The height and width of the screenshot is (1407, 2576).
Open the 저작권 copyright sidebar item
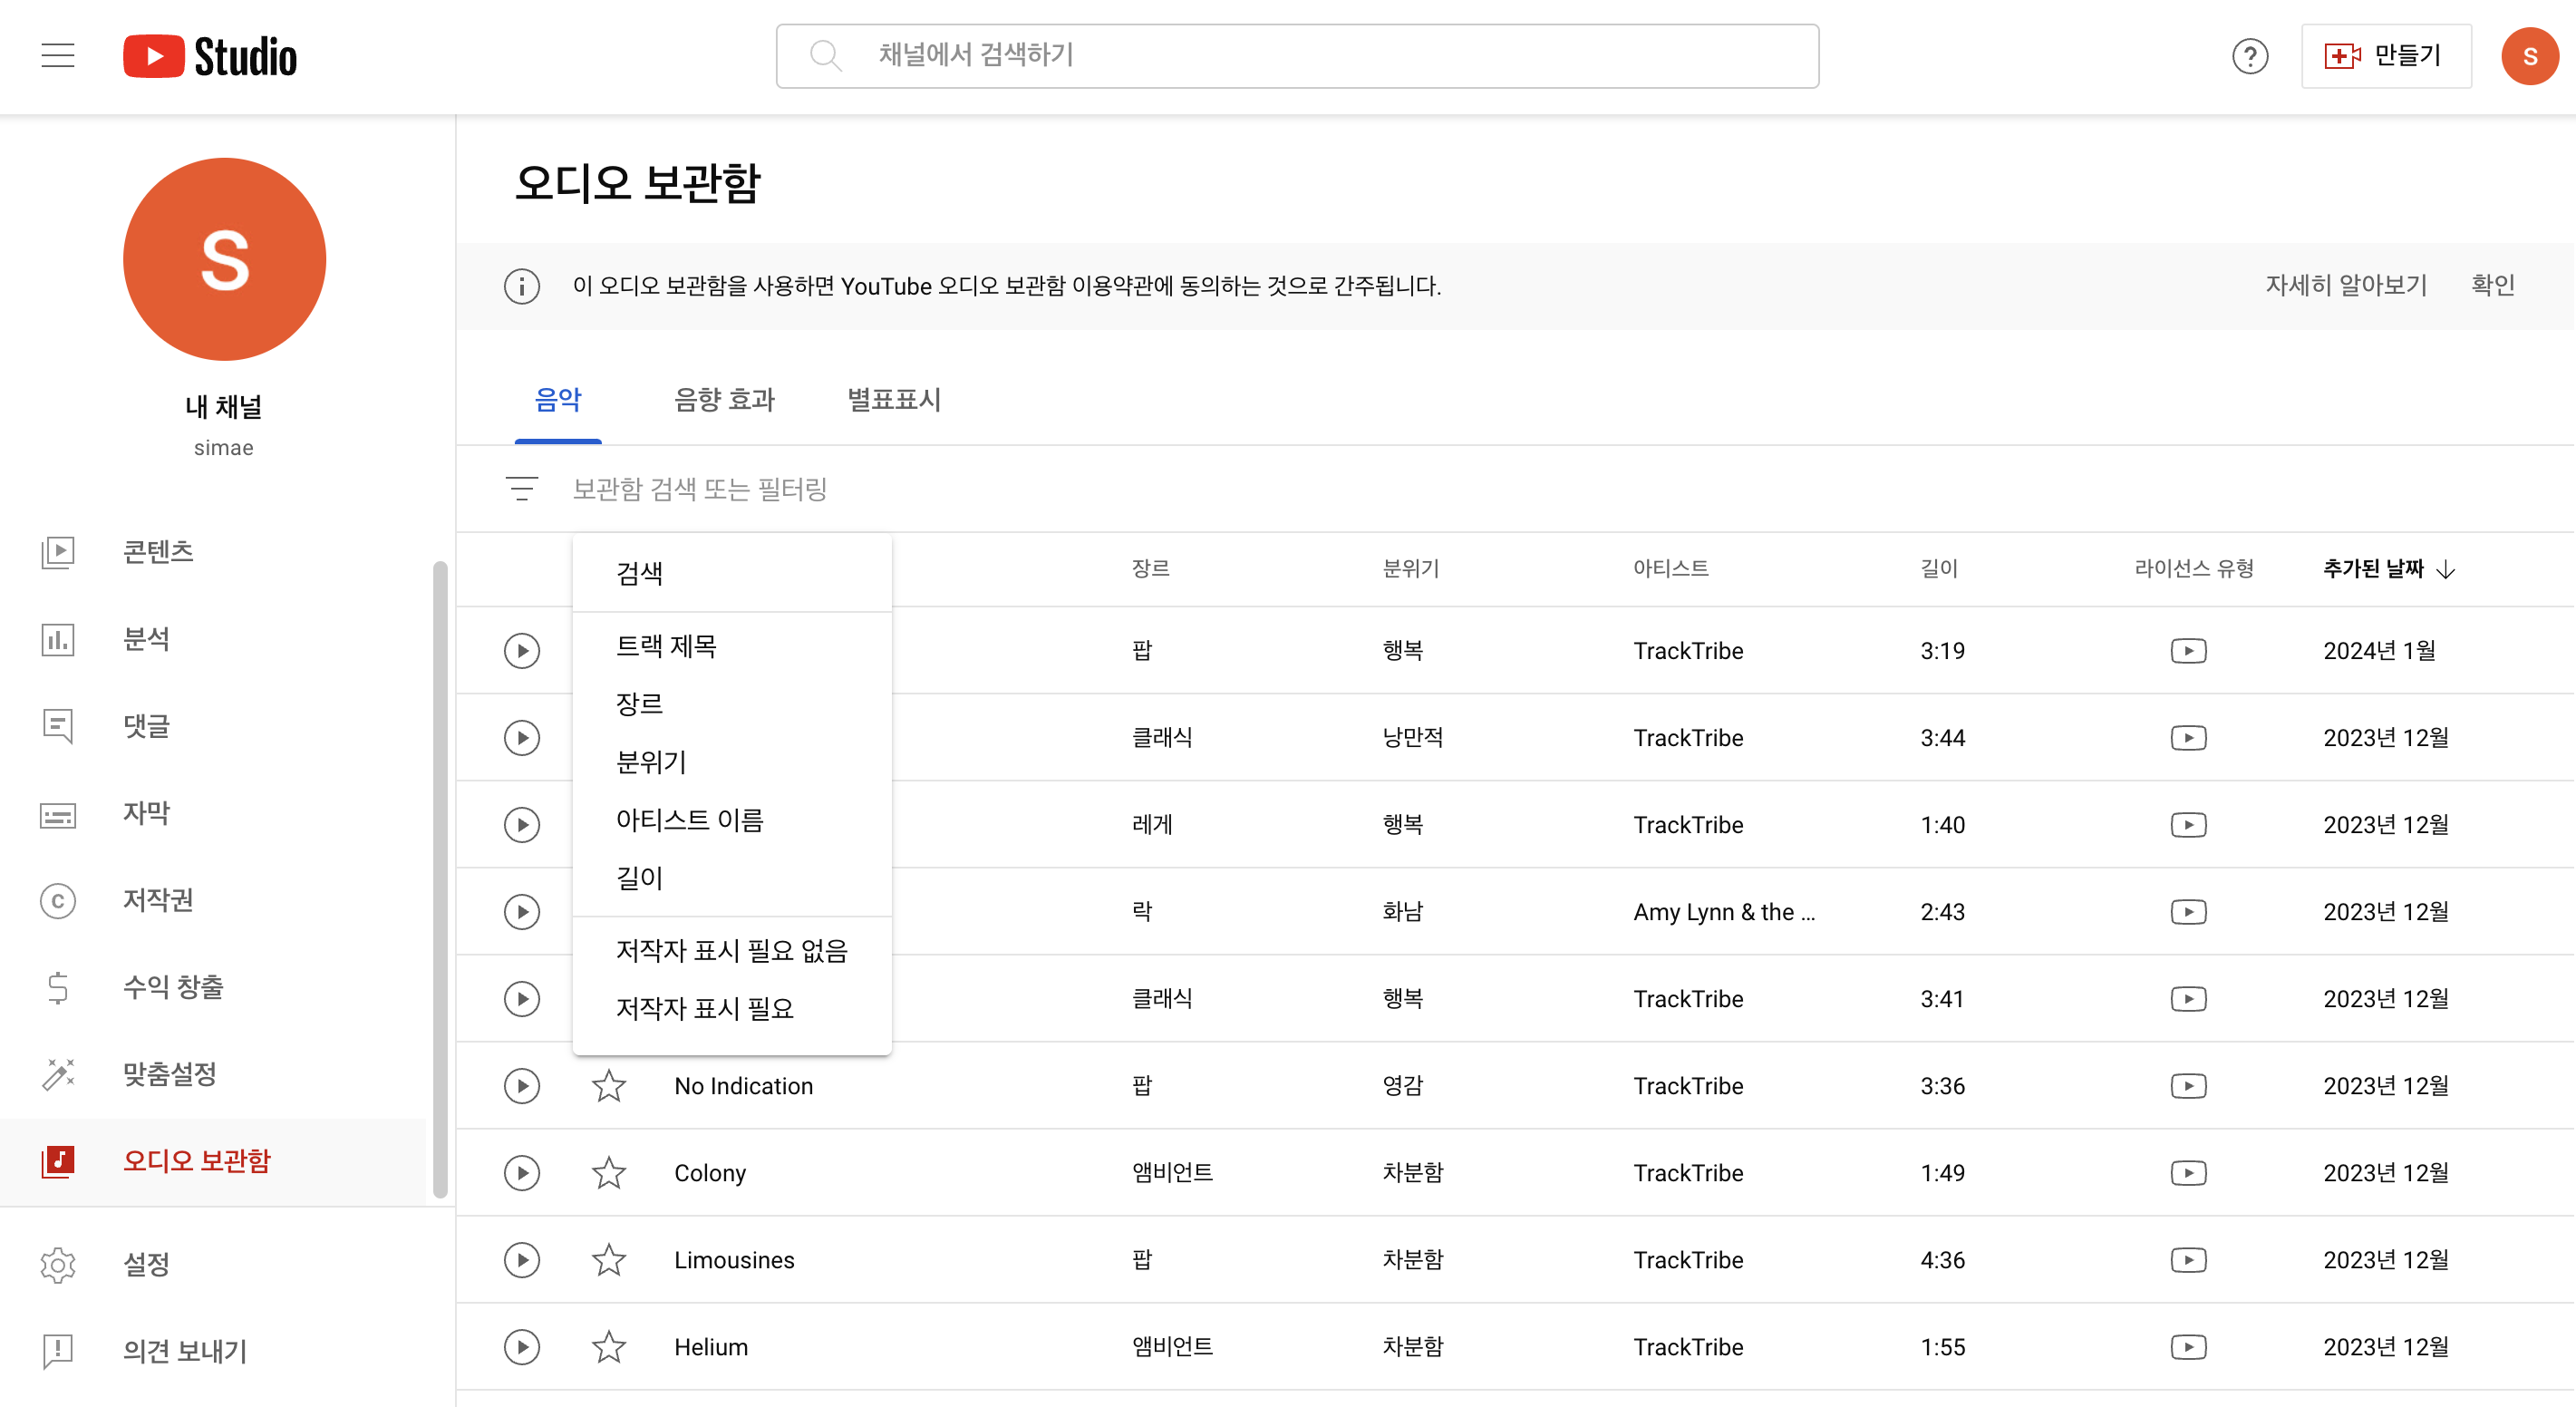pyautogui.click(x=158, y=900)
